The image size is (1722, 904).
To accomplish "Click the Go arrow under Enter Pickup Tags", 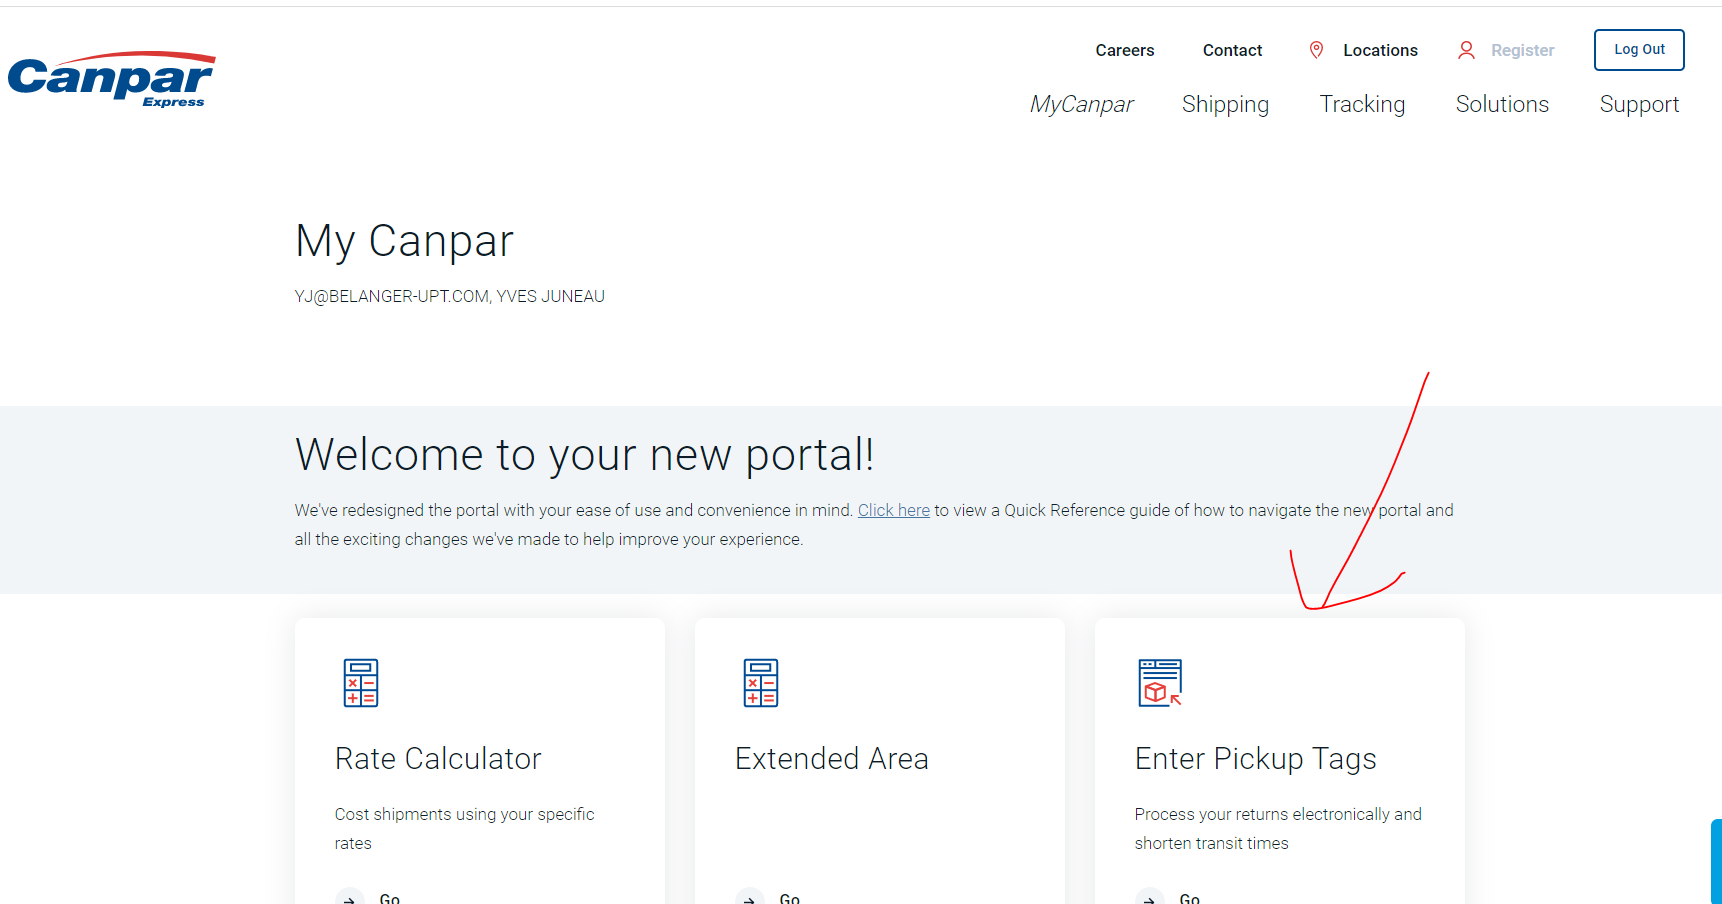I will (x=1149, y=897).
